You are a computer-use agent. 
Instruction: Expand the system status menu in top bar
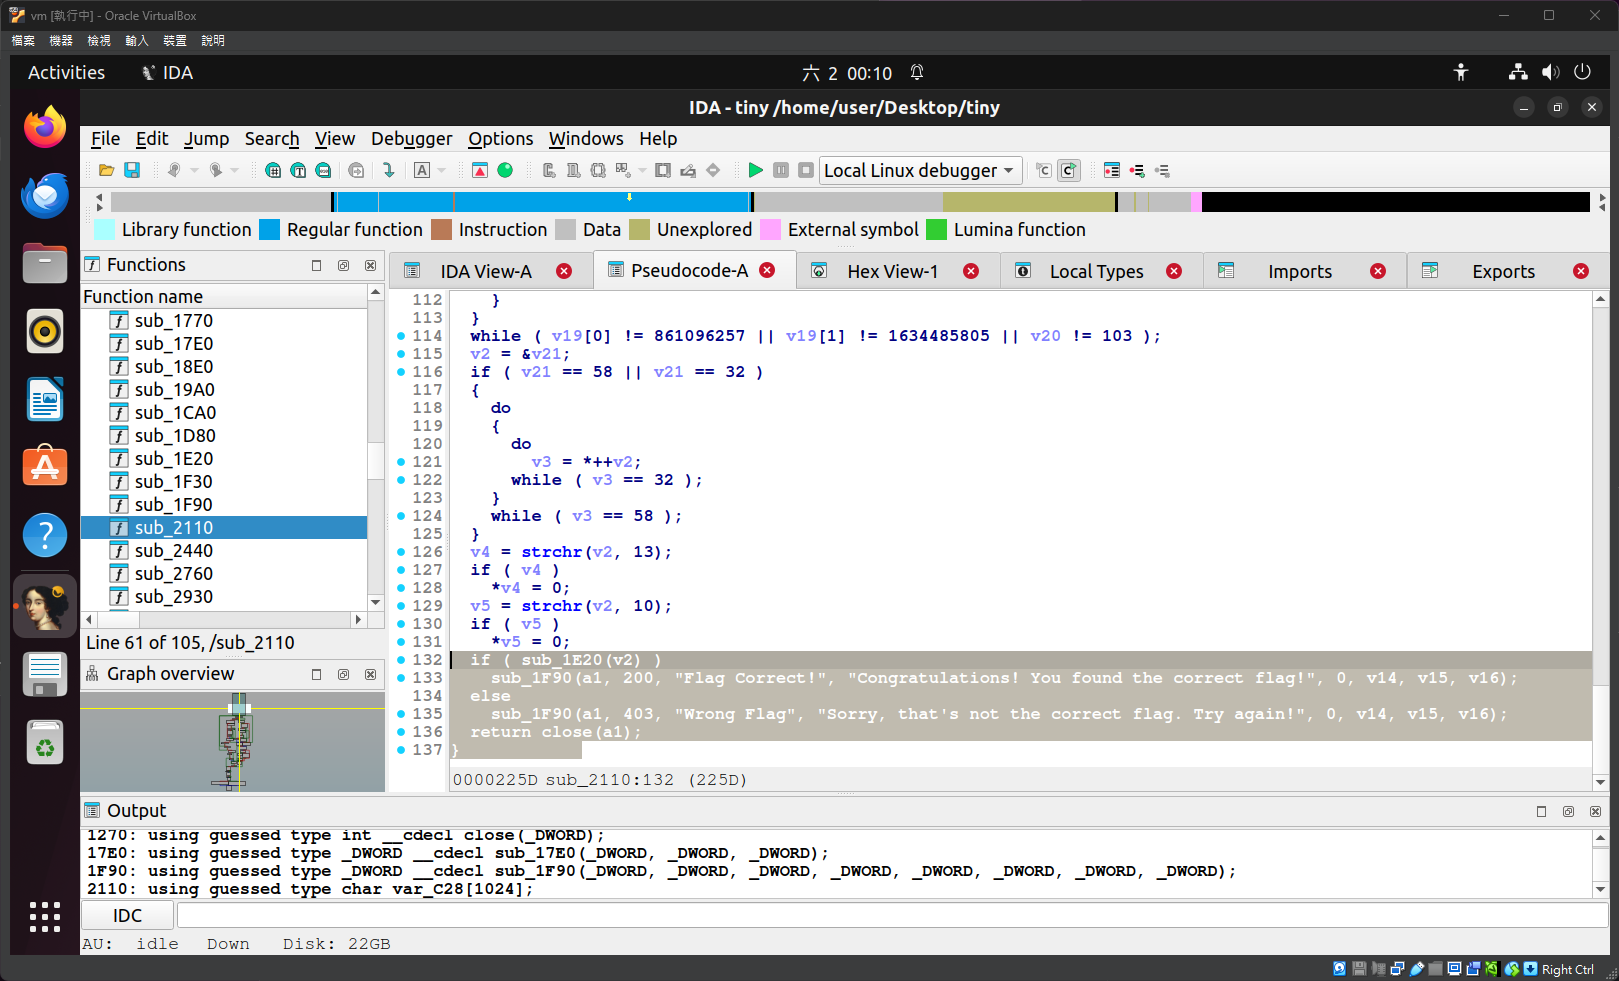point(1549,72)
